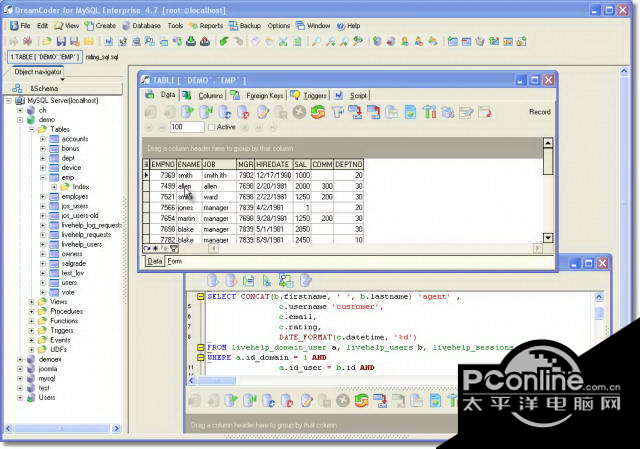Viewport: 640px width, 449px height.
Task: Click the green-orange Refresh icon in table window toolbar
Action: click(x=318, y=112)
